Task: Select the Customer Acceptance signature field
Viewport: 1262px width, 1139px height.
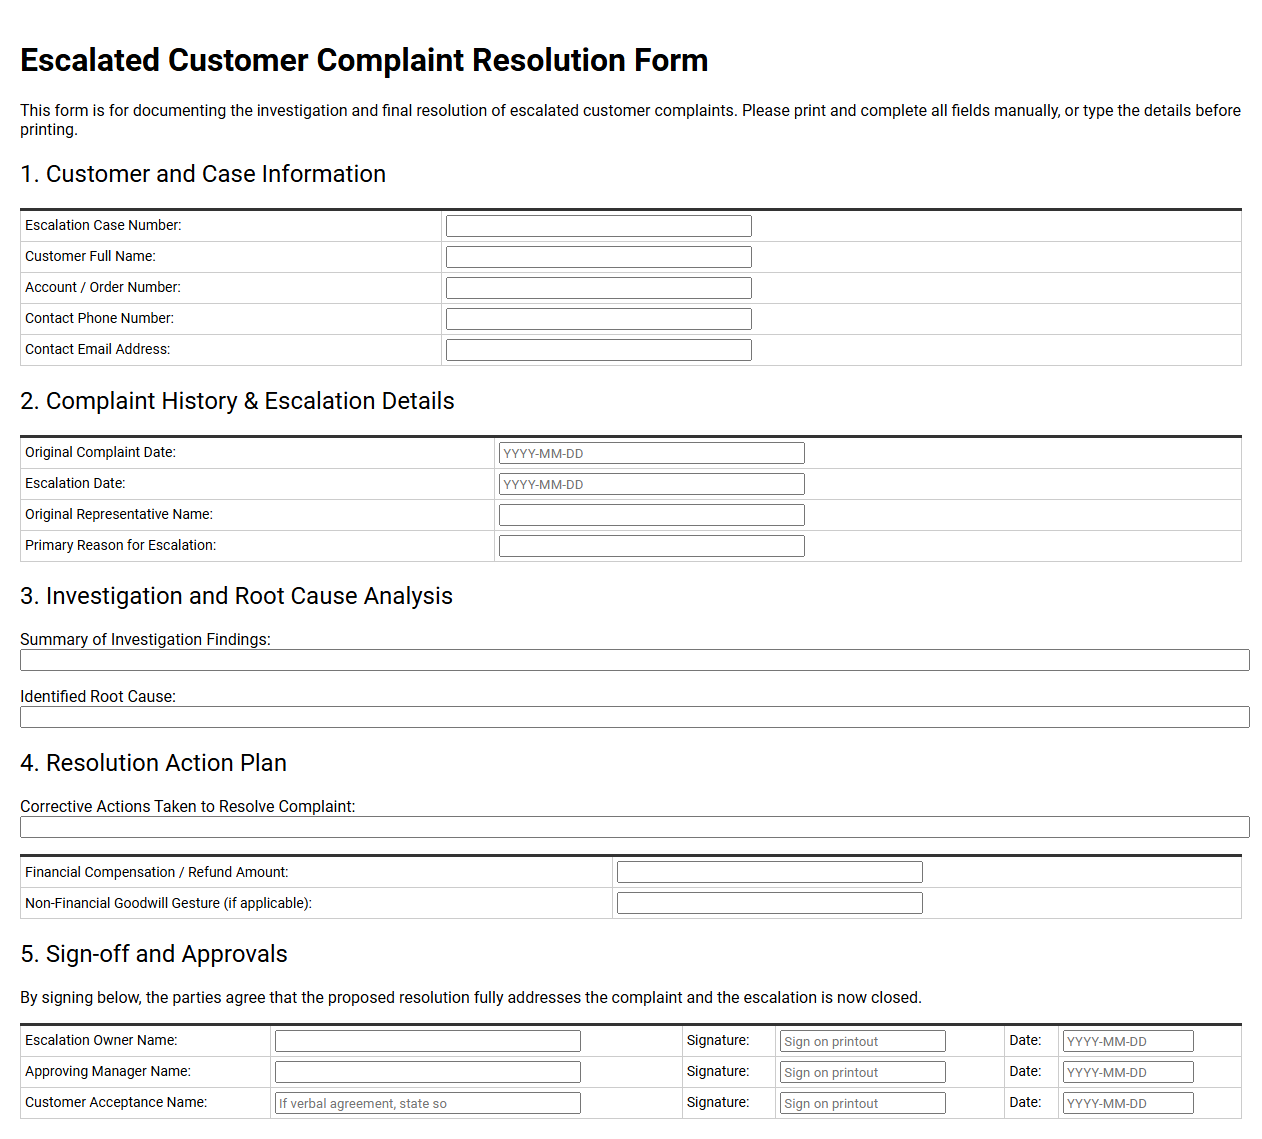Action: click(x=862, y=1103)
